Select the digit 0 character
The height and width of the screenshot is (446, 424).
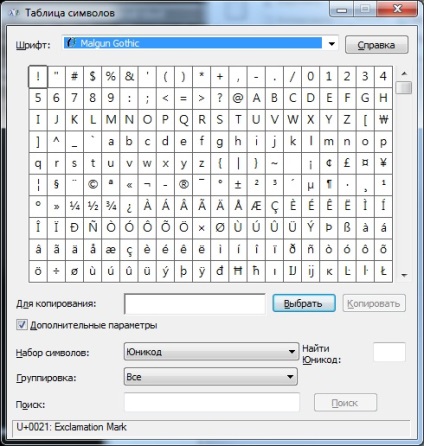point(311,77)
